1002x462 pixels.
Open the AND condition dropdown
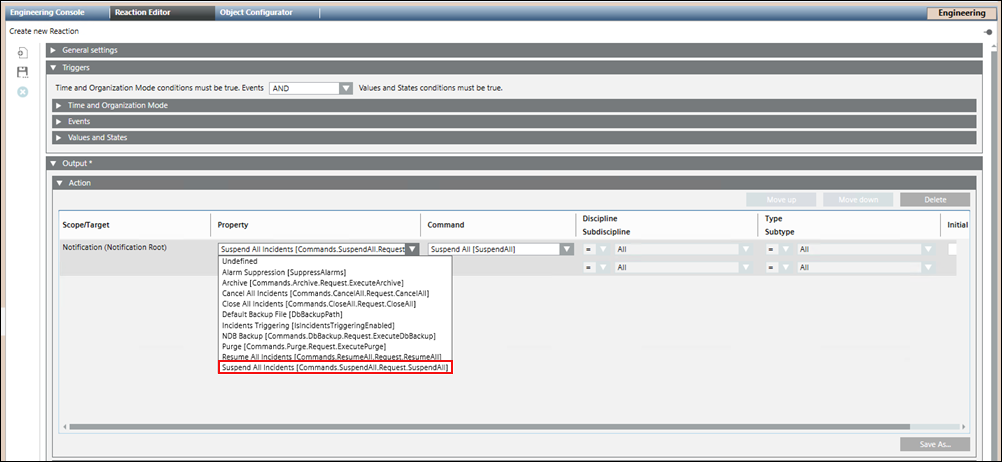pyautogui.click(x=346, y=88)
